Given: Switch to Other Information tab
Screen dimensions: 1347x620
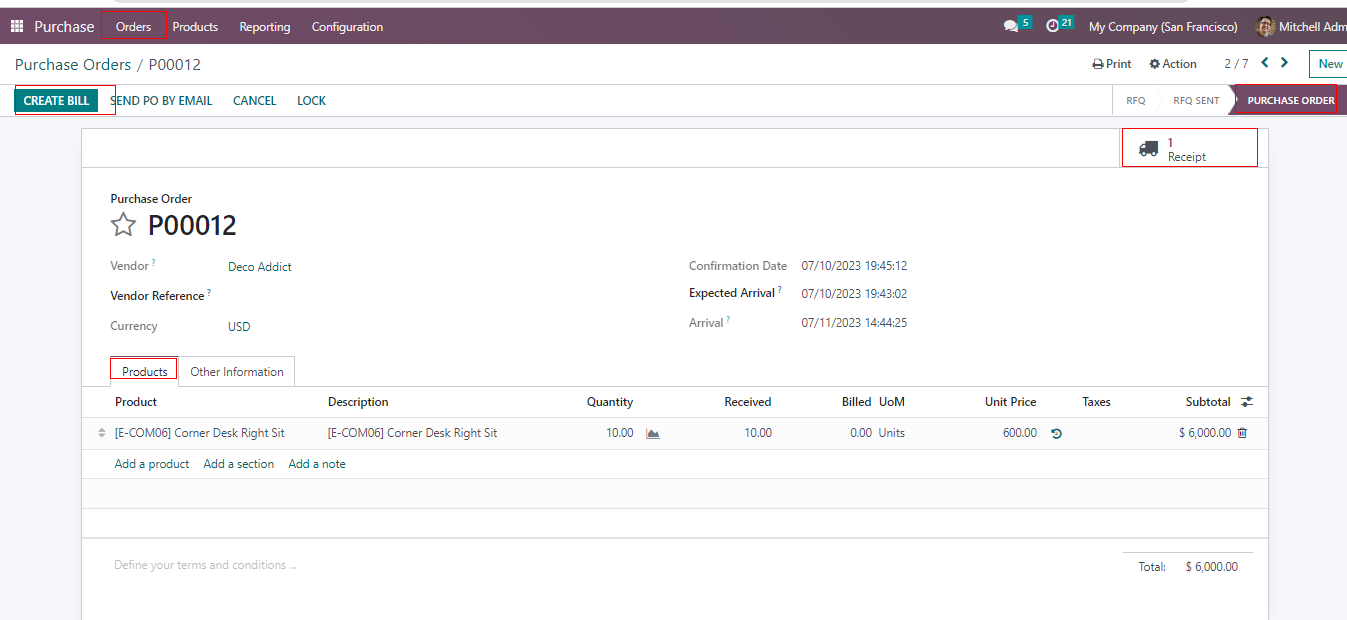Looking at the screenshot, I should (237, 372).
